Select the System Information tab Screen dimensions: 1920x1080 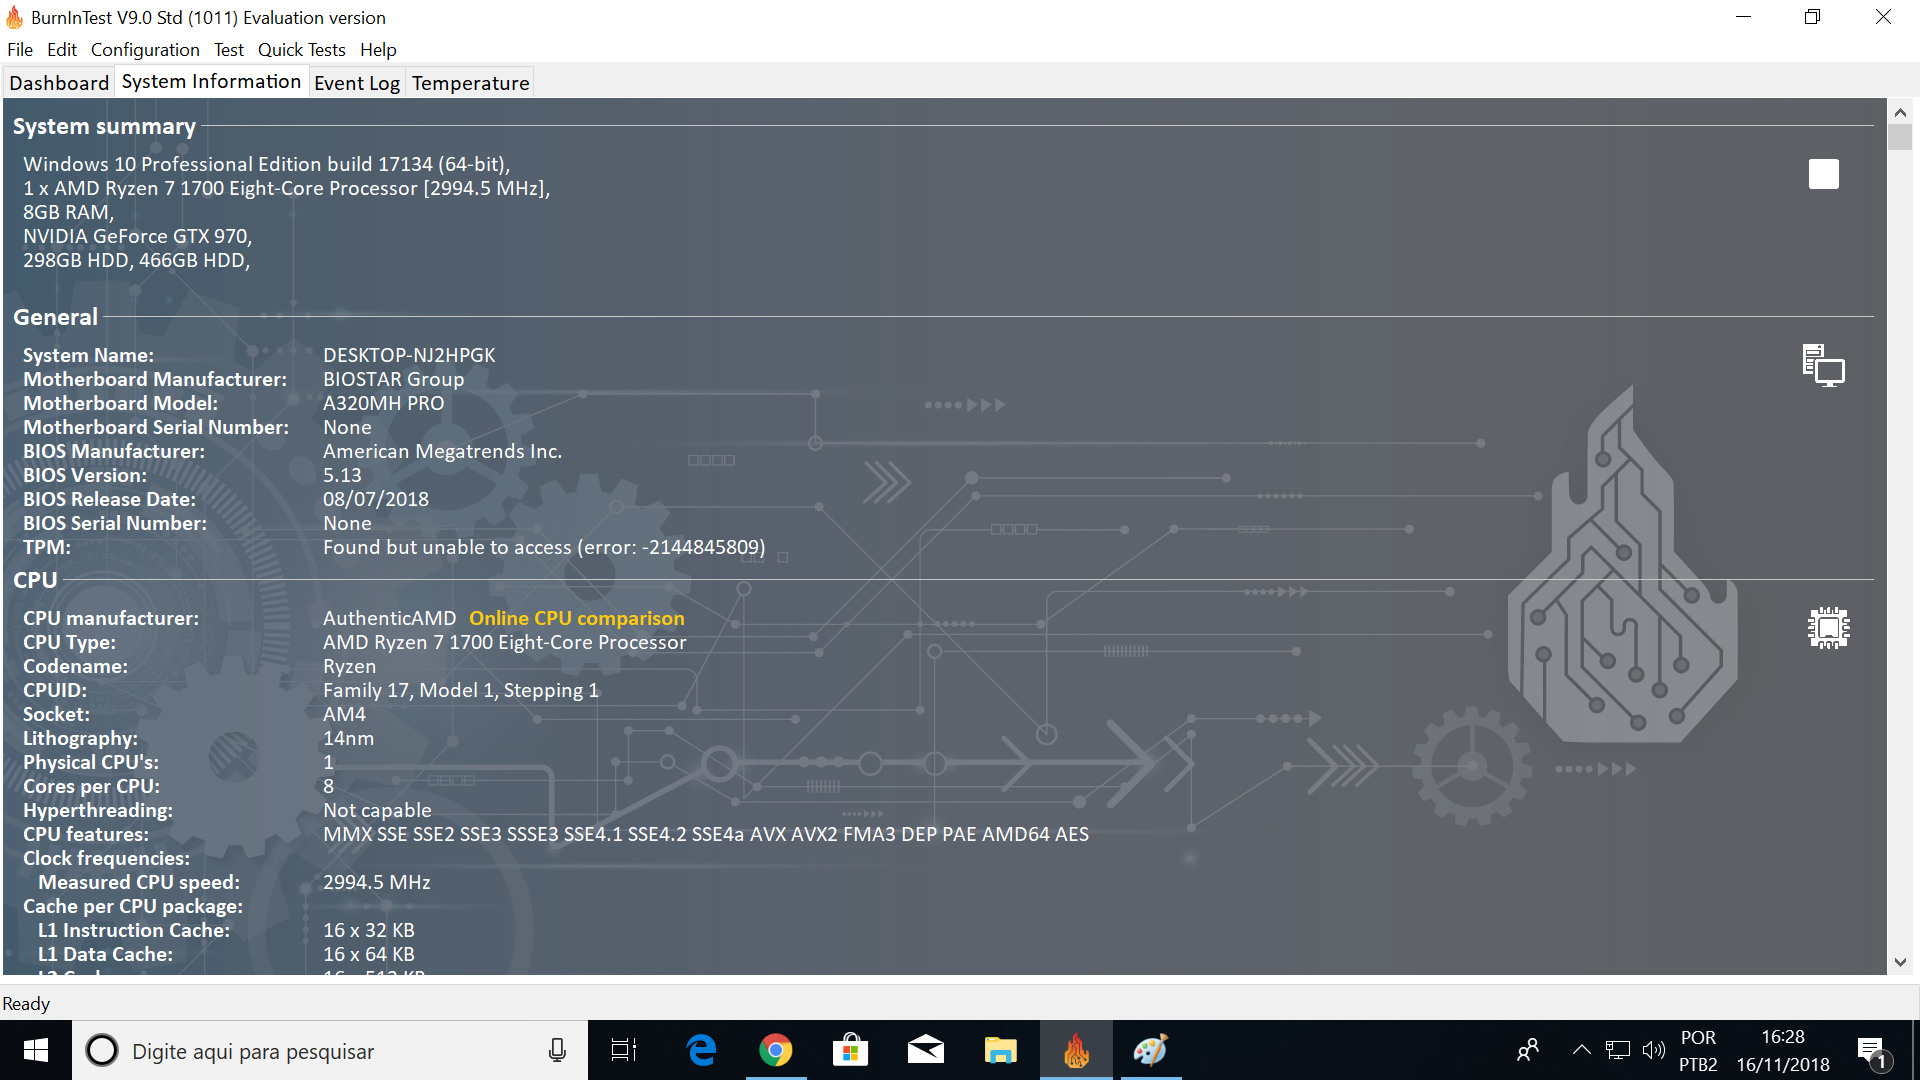click(211, 82)
